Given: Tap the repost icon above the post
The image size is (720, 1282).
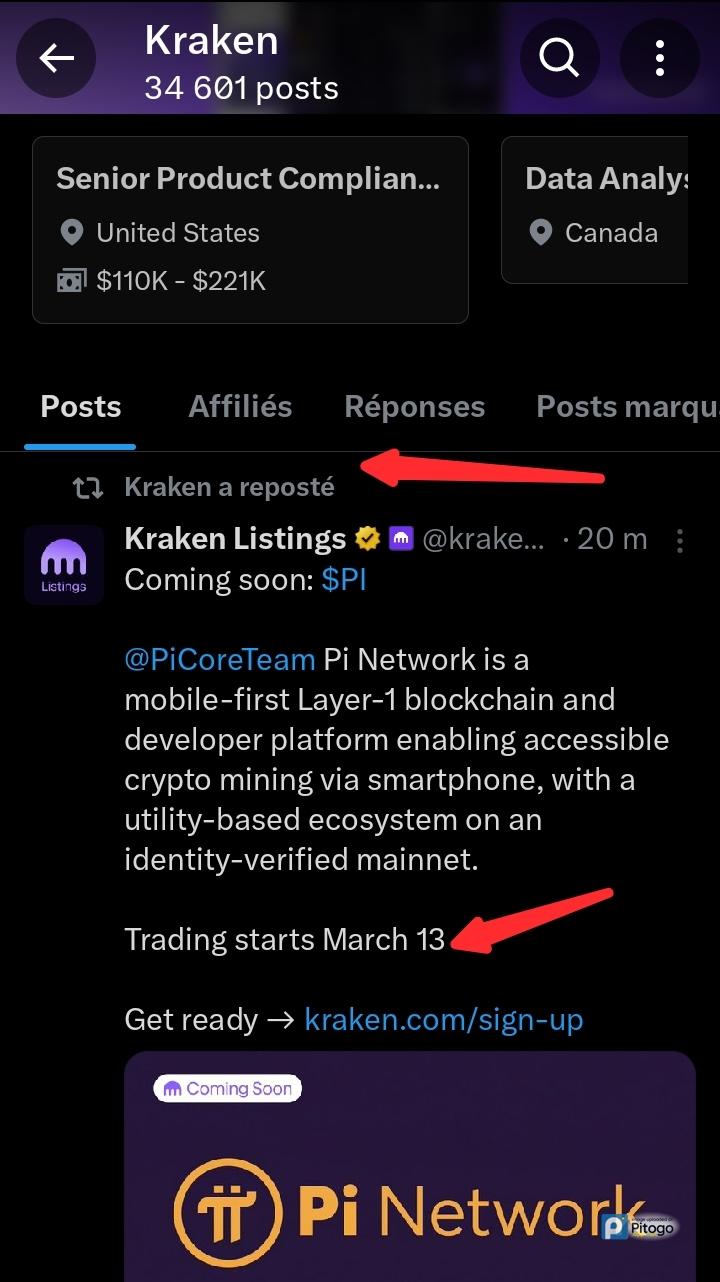Looking at the screenshot, I should (88, 488).
